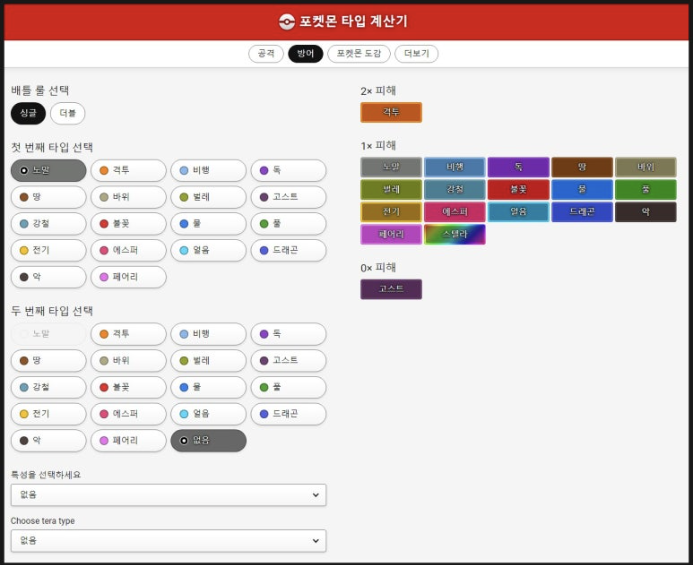Choose 페어리 as second type
This screenshot has width=693, height=565.
[129, 441]
